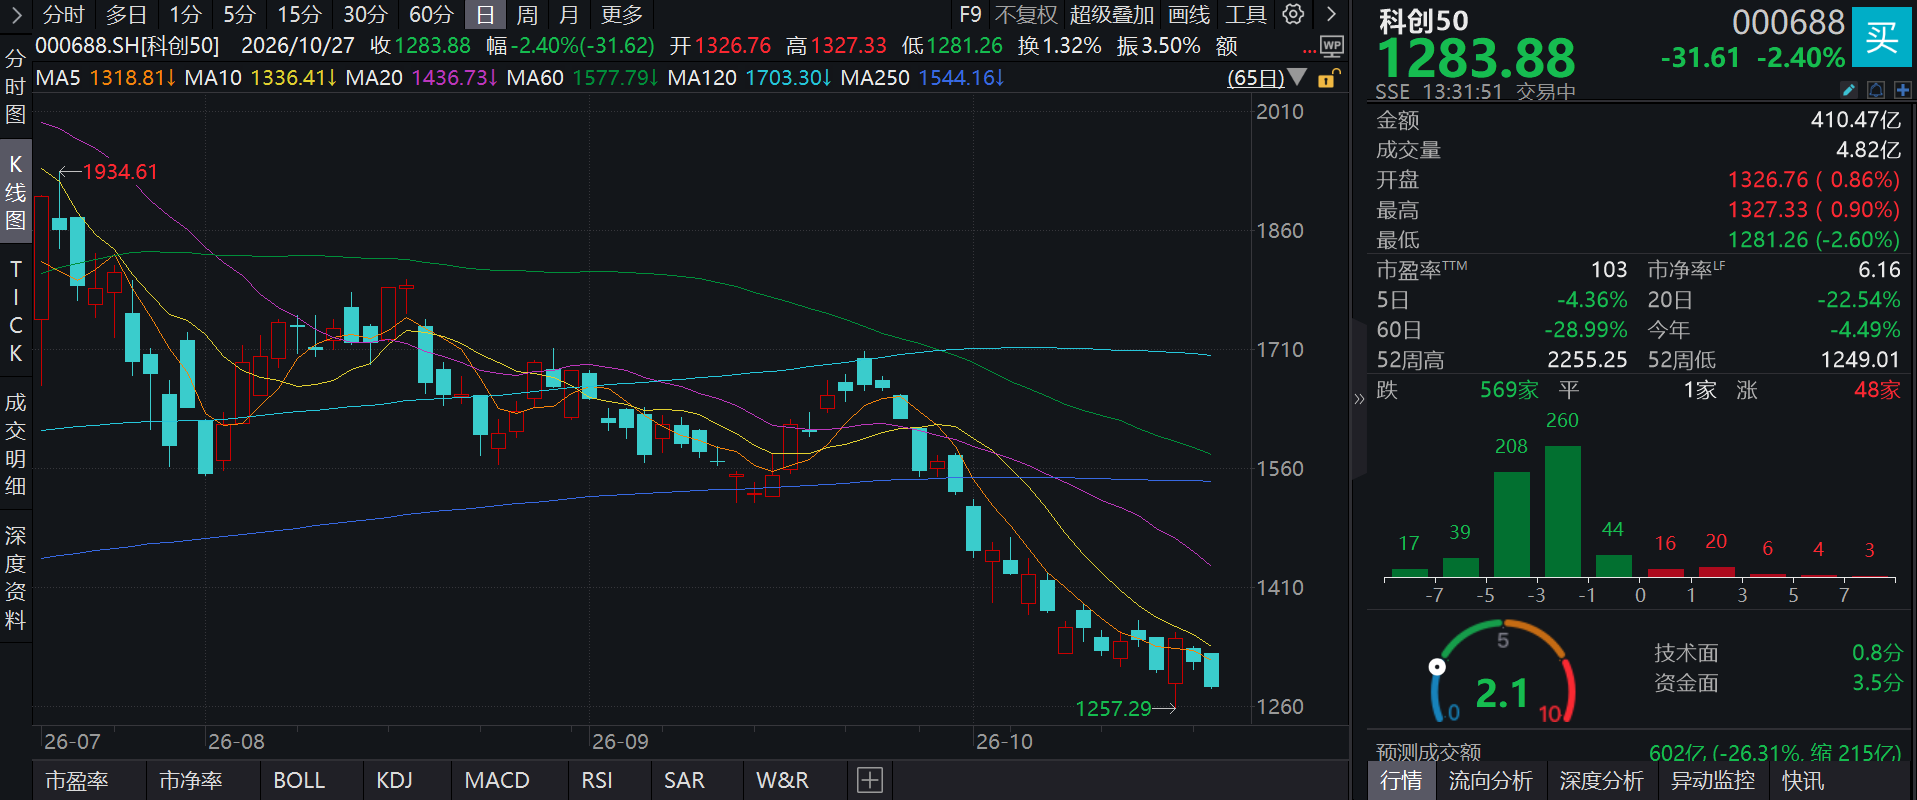The image size is (1917, 800).
Task: Collapse right panel with double chevron
Action: pos(1359,399)
